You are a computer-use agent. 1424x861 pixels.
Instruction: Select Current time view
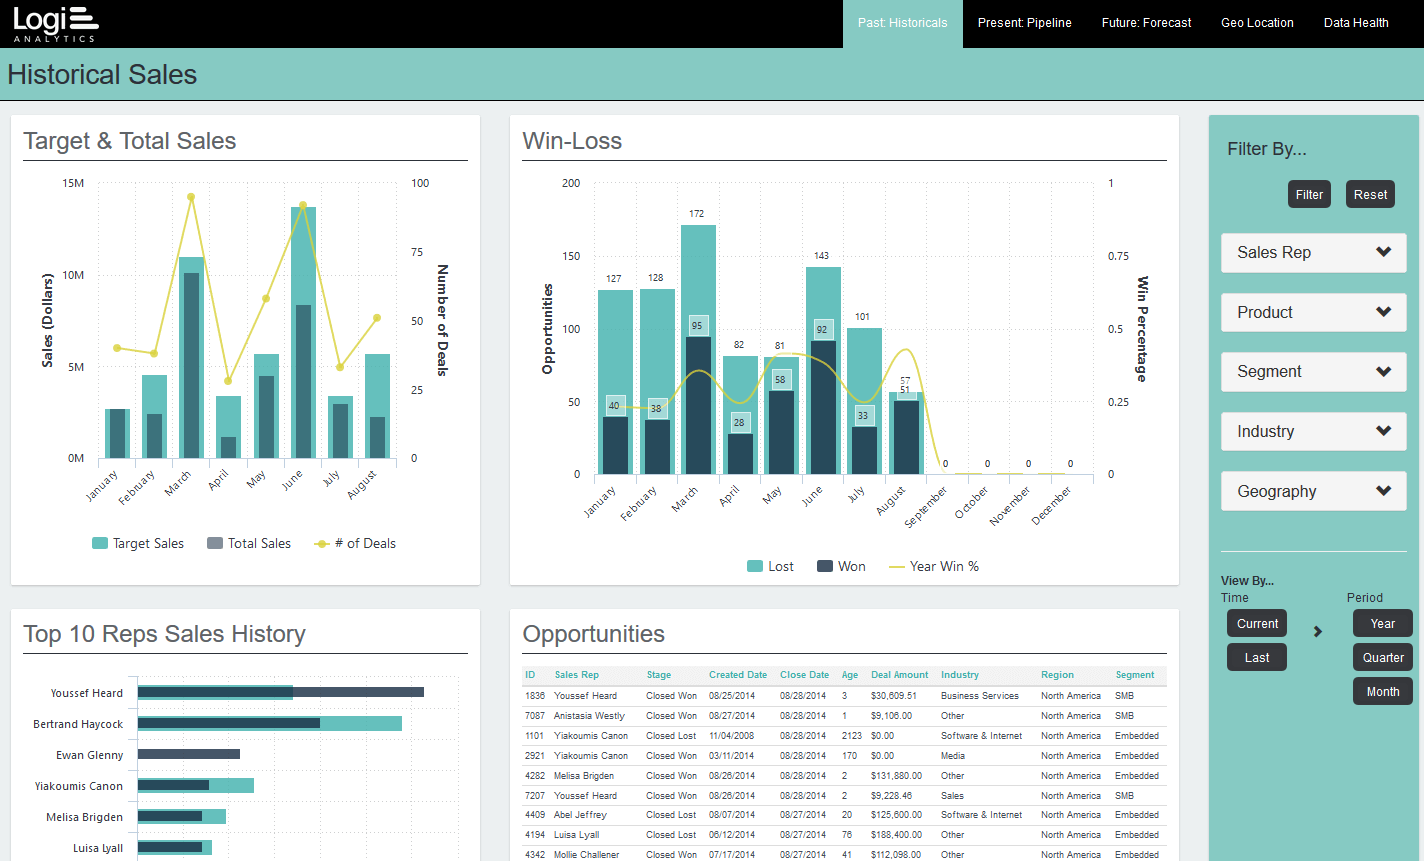tap(1257, 624)
